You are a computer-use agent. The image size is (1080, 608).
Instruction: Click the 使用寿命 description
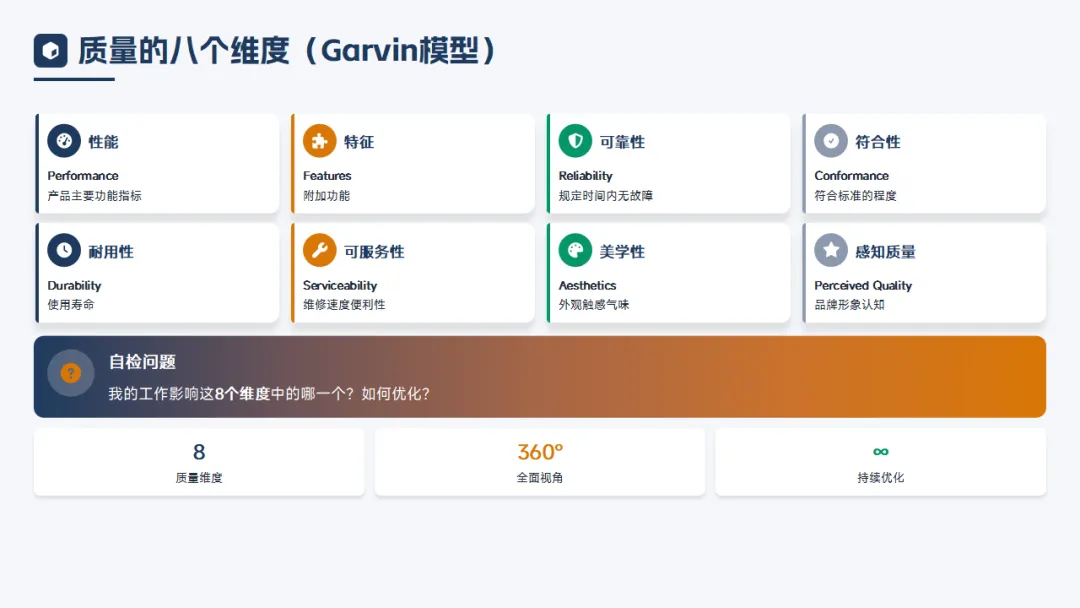point(71,304)
